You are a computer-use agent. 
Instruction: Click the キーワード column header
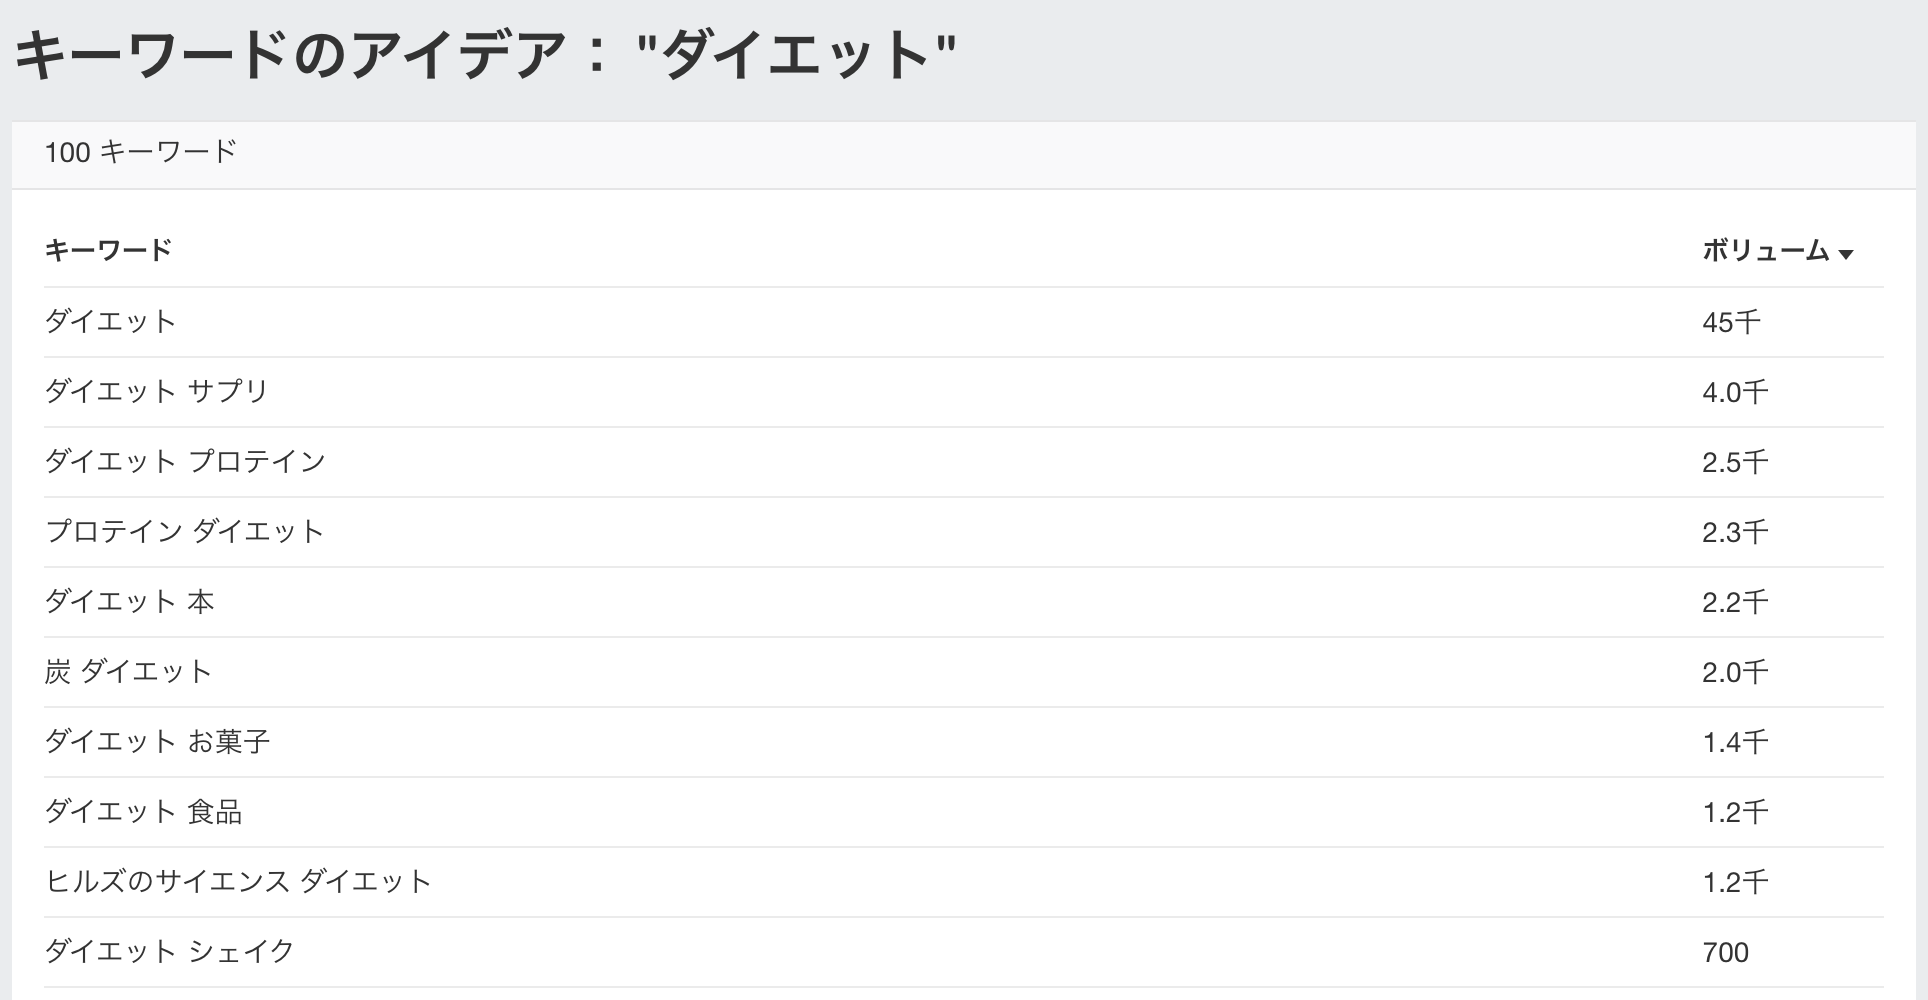pyautogui.click(x=108, y=250)
